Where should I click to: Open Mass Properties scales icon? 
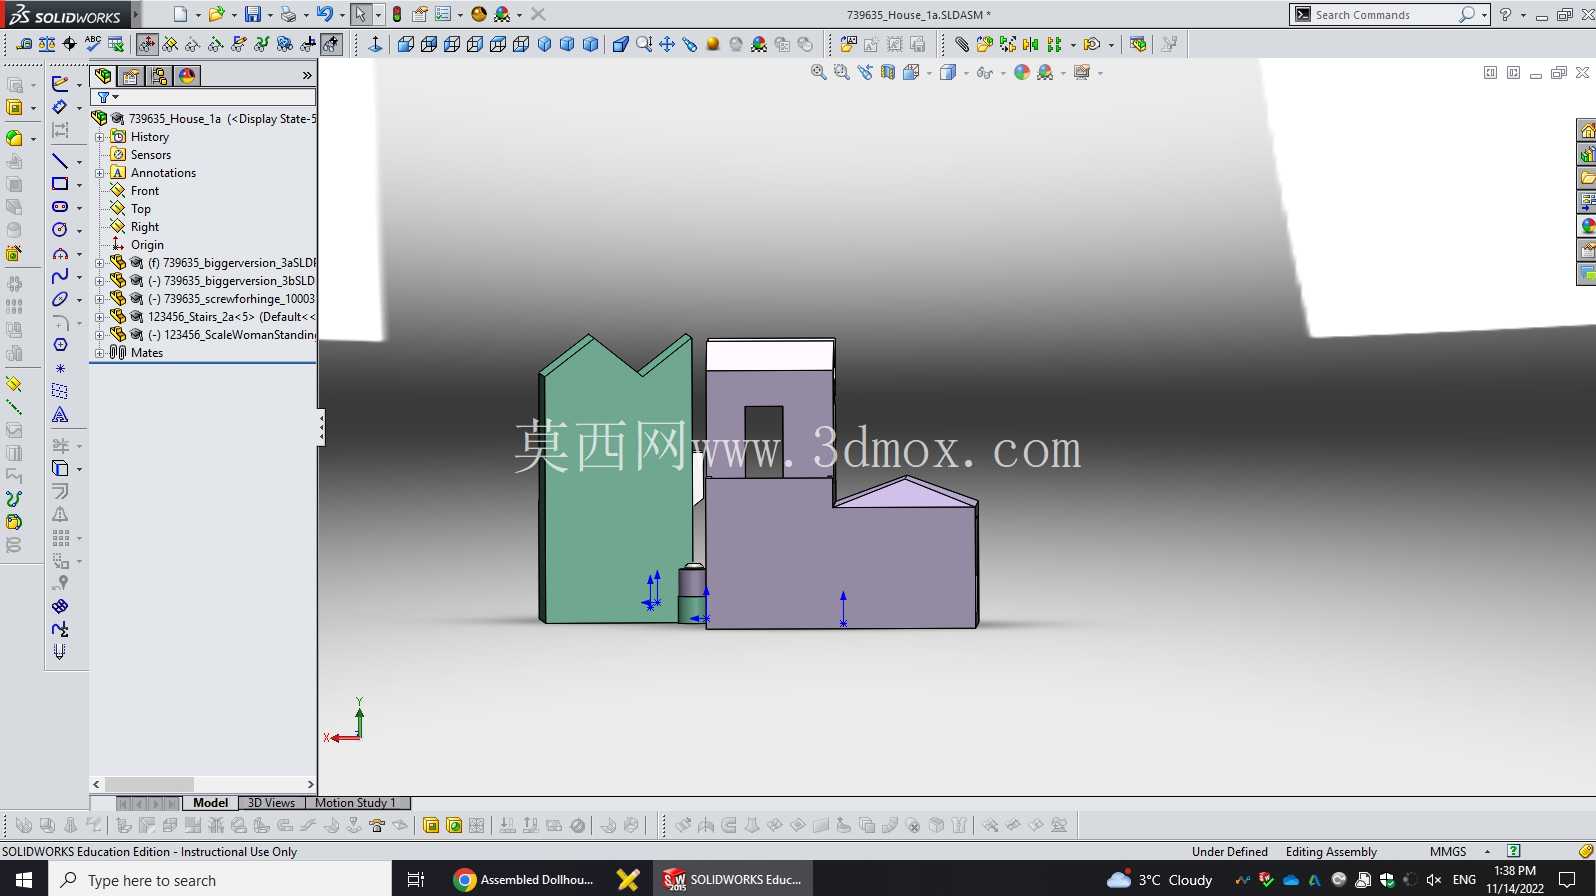pyautogui.click(x=47, y=44)
